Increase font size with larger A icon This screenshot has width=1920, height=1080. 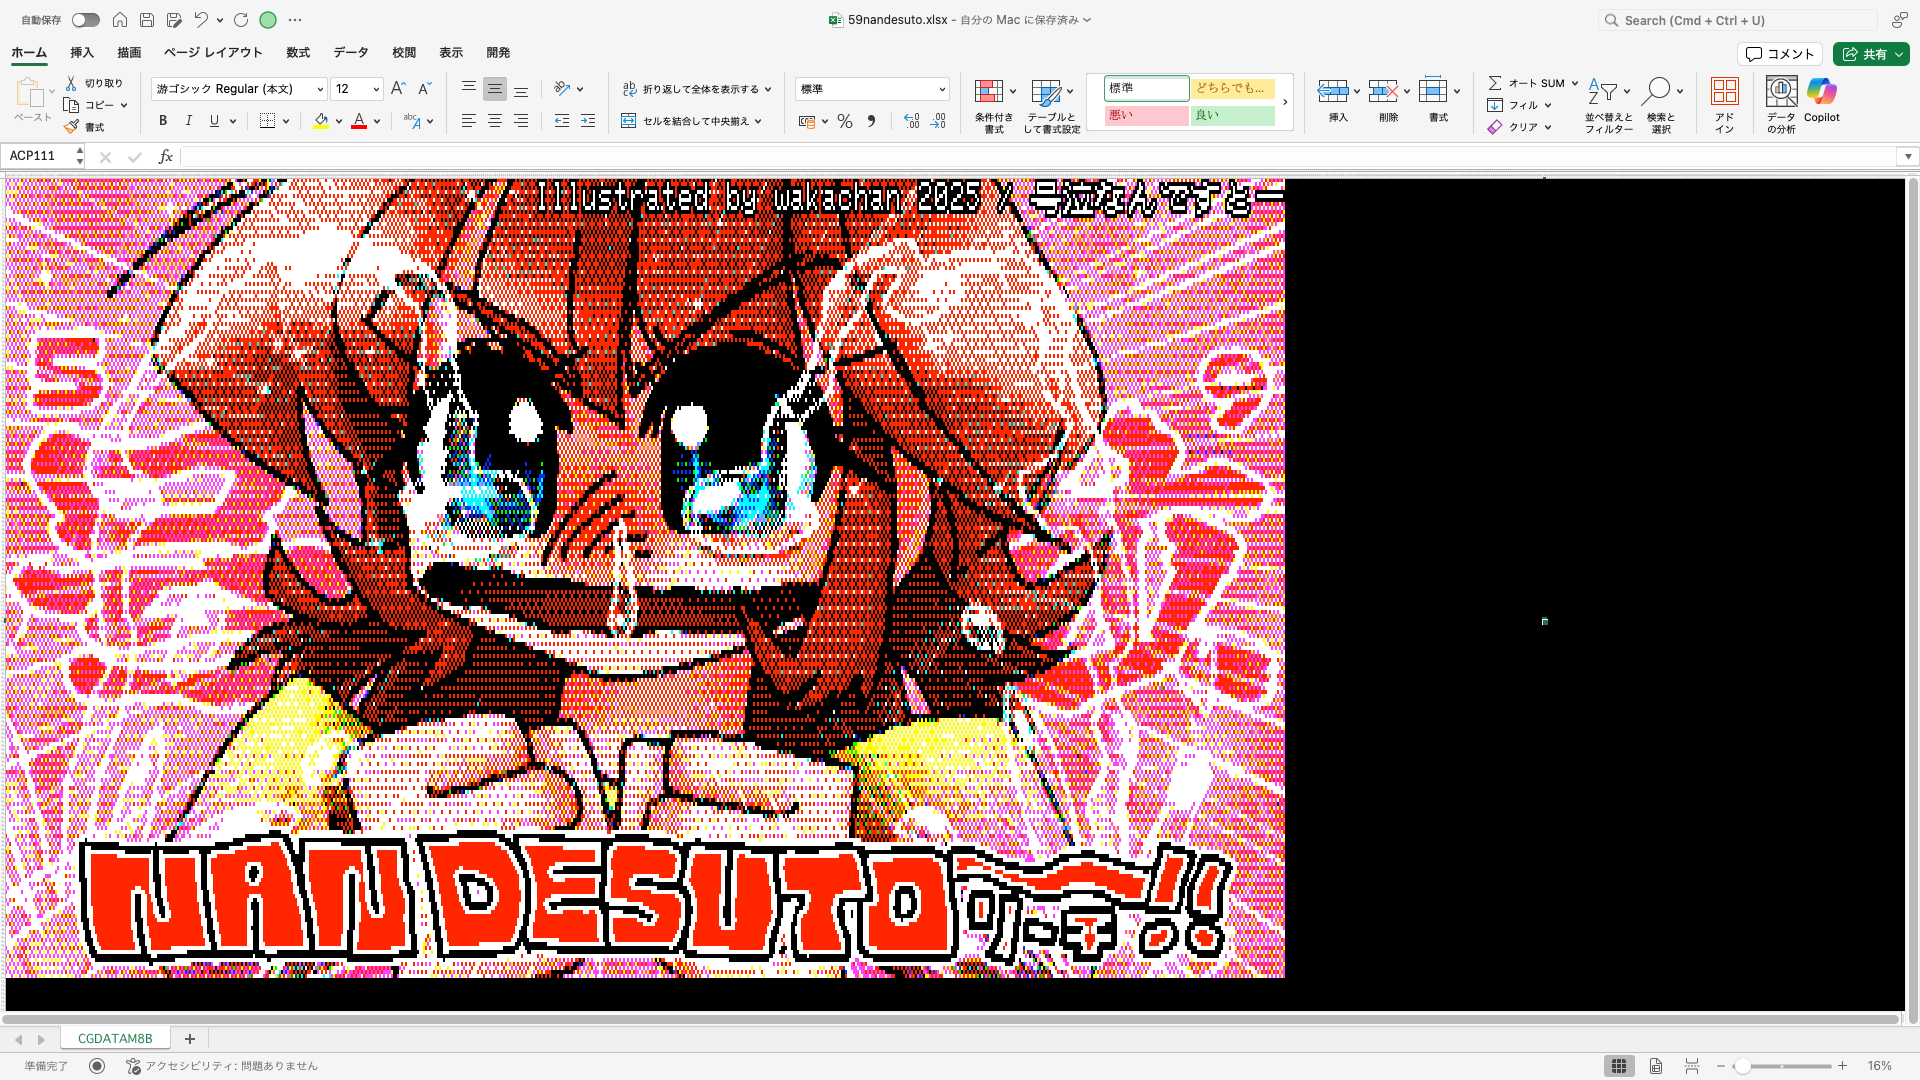(x=398, y=89)
